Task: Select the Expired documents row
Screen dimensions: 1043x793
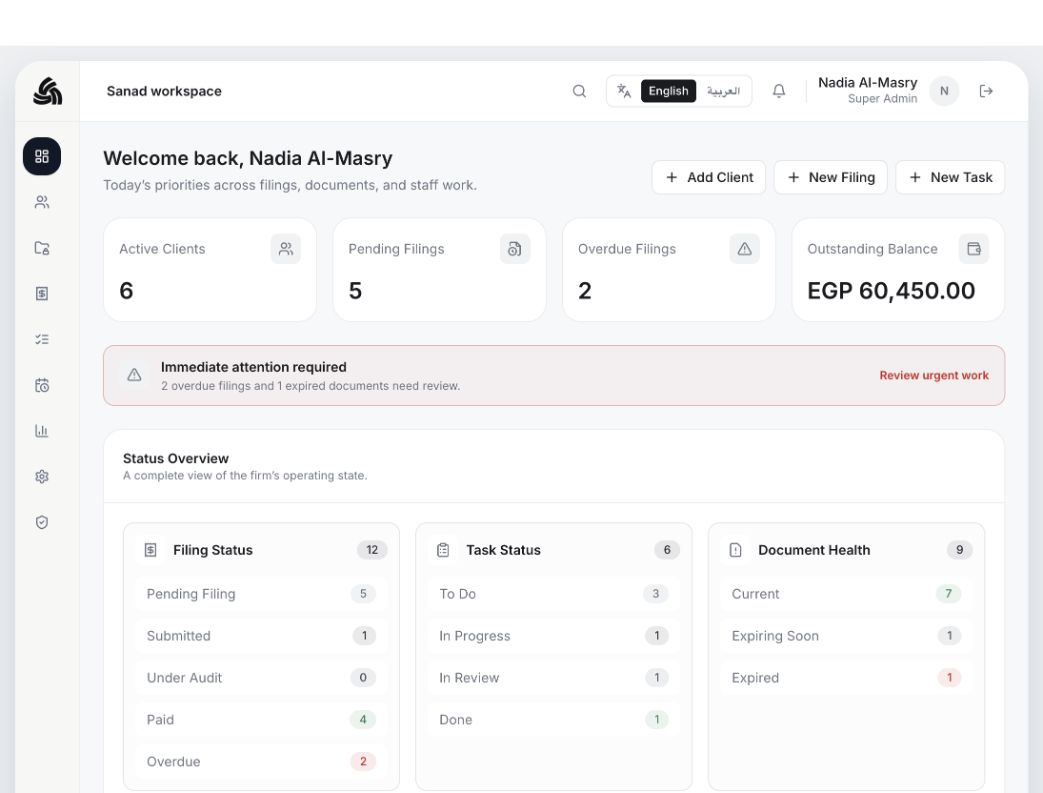Action: (x=847, y=678)
